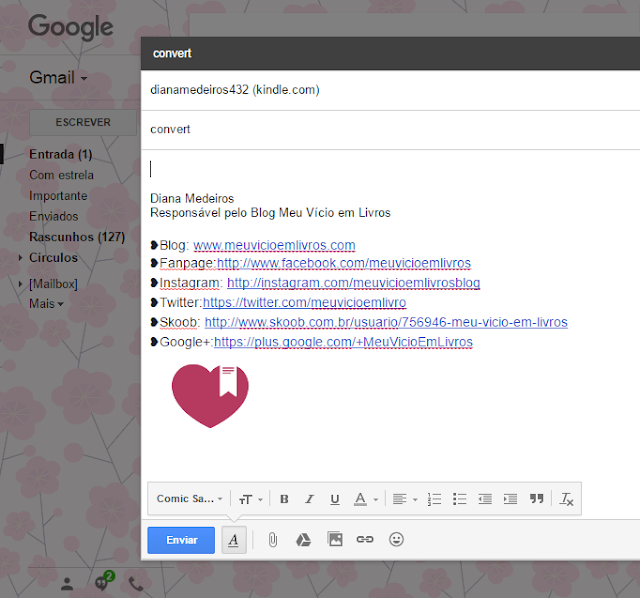Send the email with Enviar

tap(181, 540)
